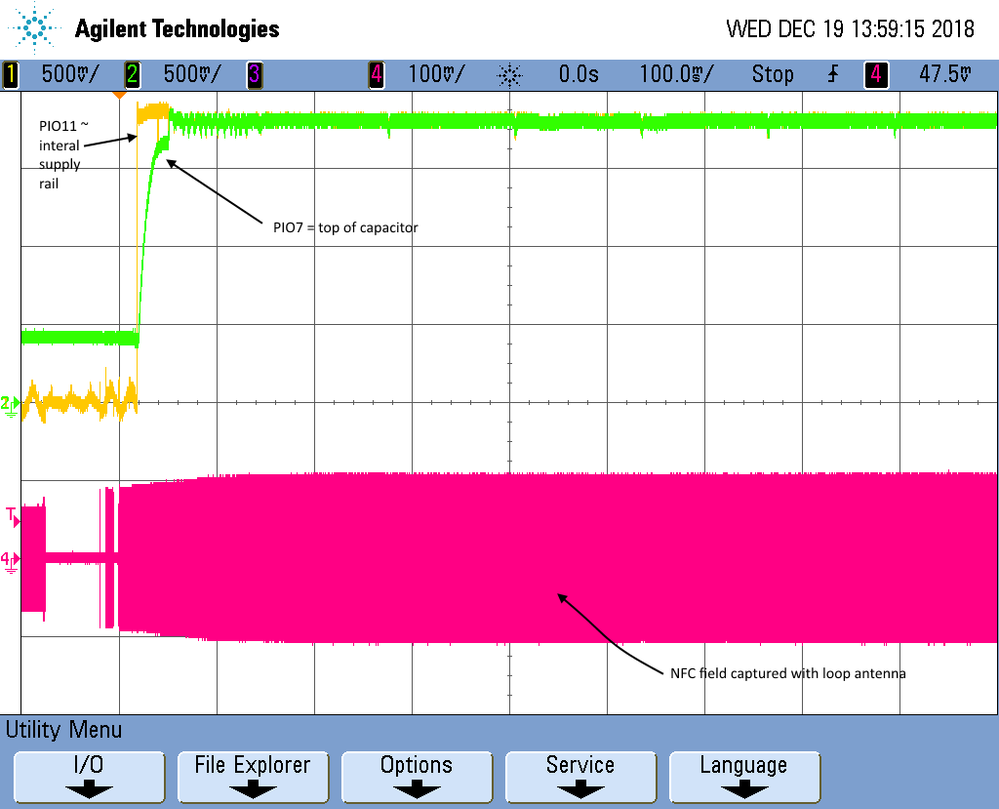Viewport: 999px width, 809px height.
Task: Click channel 2 ground level marker
Action: point(10,405)
